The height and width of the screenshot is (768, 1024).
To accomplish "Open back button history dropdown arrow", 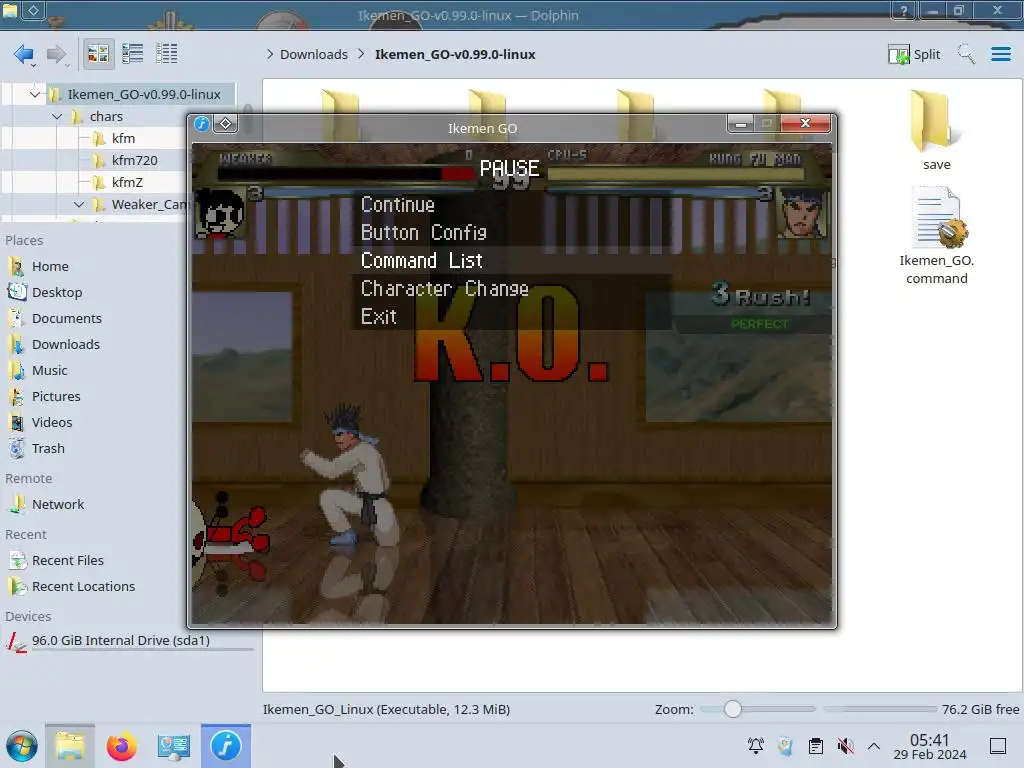I will 34,65.
